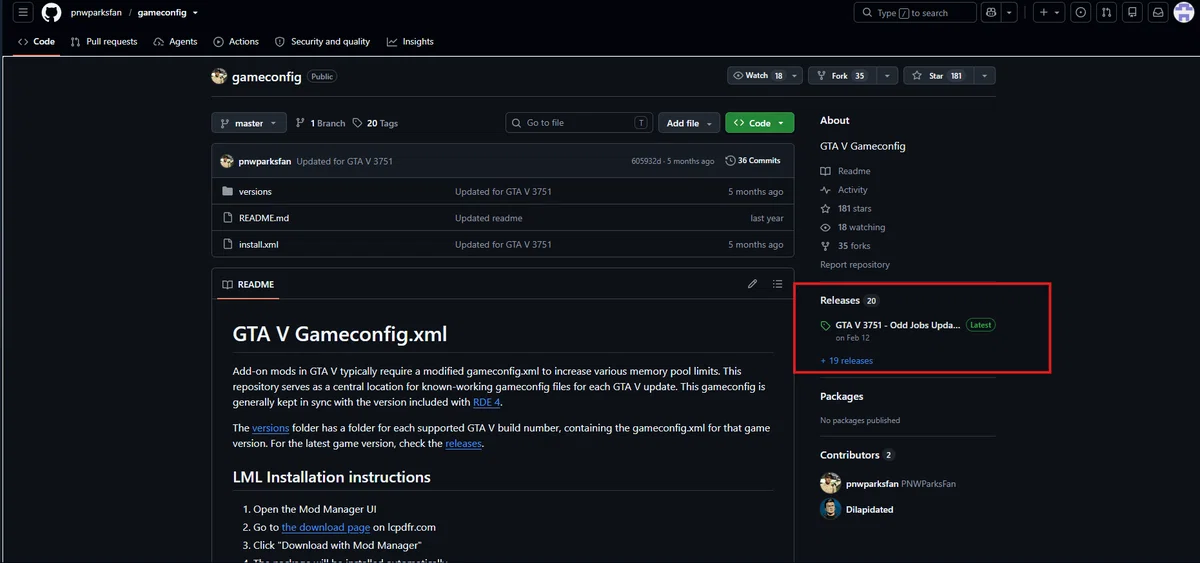Image resolution: width=1200 pixels, height=563 pixels.
Task: Click versions row commit message Updated for GTA V 3751
Action: pos(503,191)
